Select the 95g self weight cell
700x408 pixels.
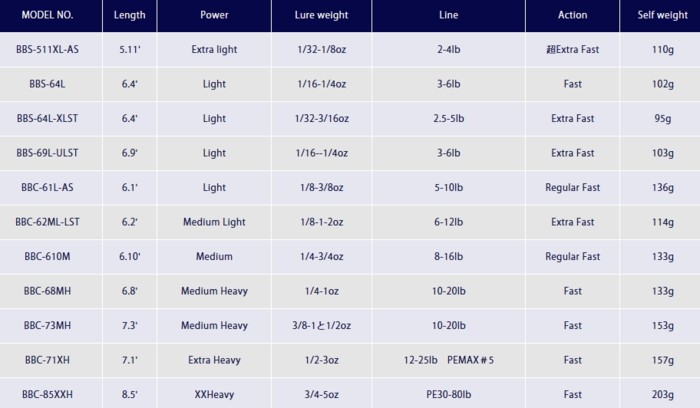pyautogui.click(x=660, y=118)
